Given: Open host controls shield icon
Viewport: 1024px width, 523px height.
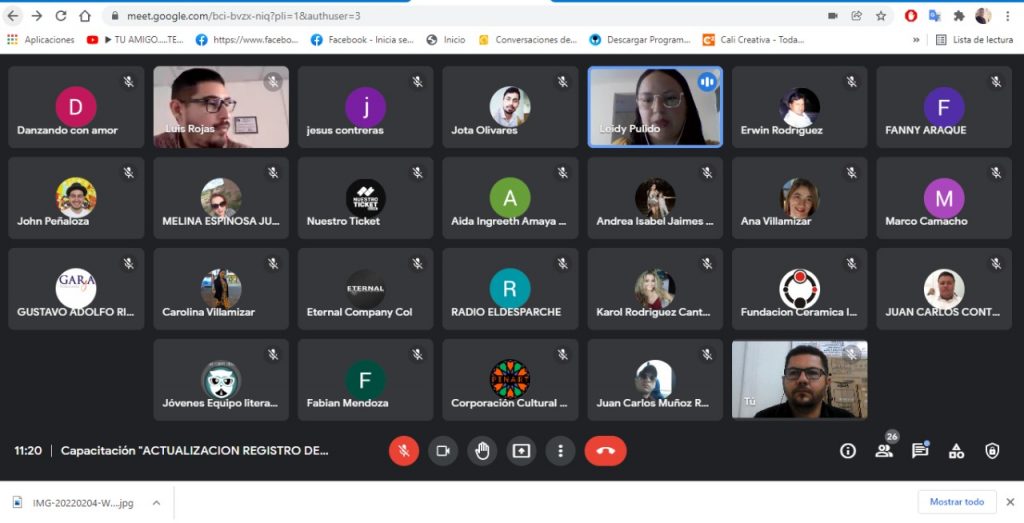Looking at the screenshot, I should (x=992, y=451).
